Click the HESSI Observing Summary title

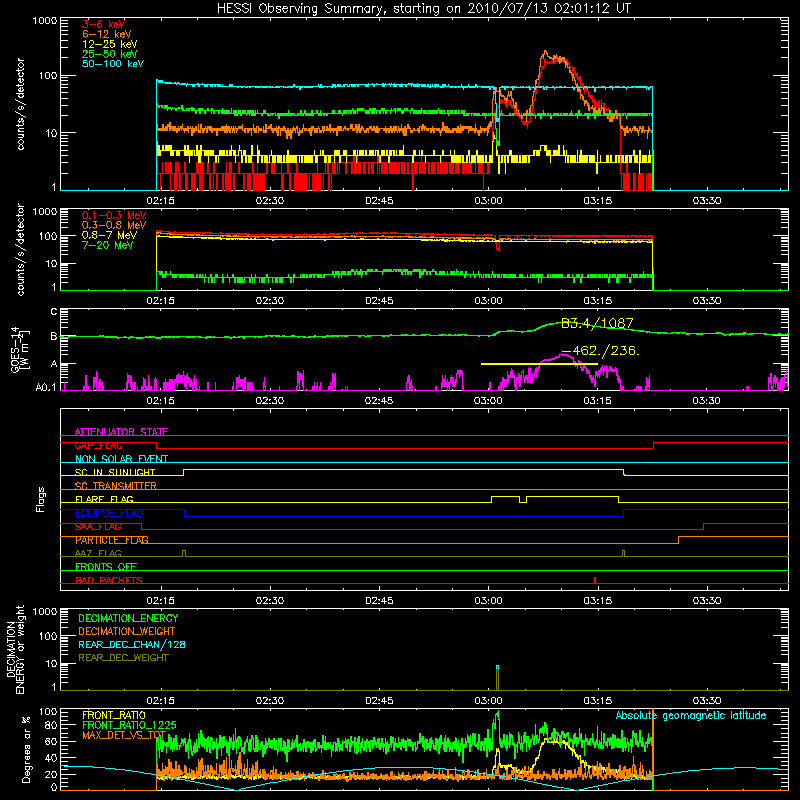pyautogui.click(x=423, y=8)
